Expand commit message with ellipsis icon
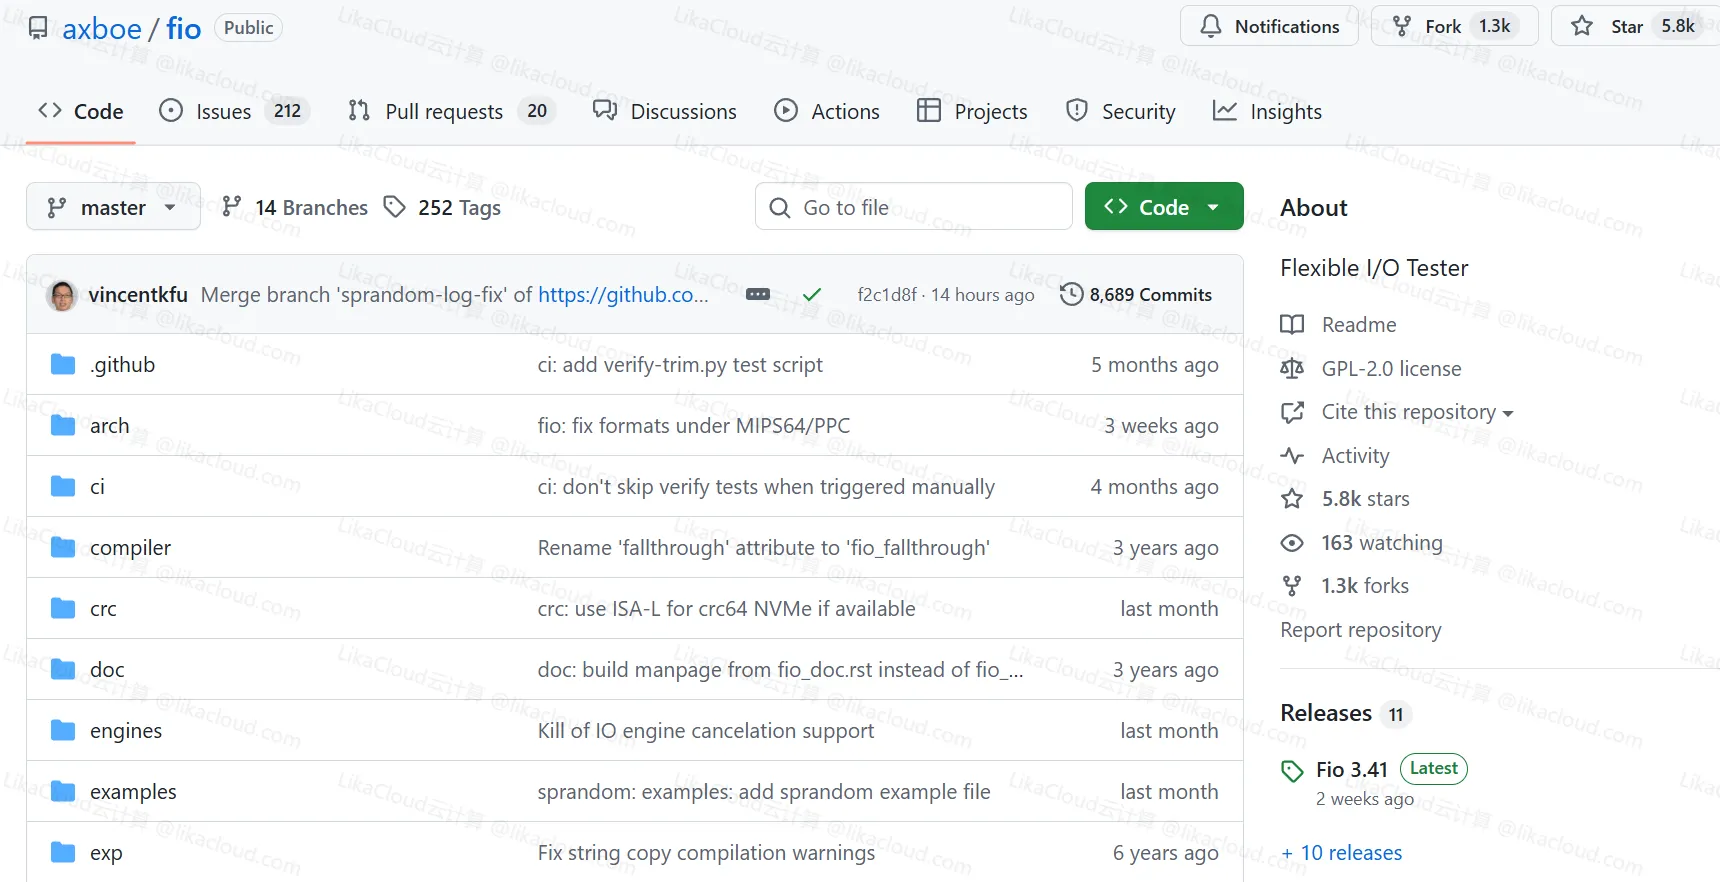The image size is (1720, 882). [x=758, y=295]
